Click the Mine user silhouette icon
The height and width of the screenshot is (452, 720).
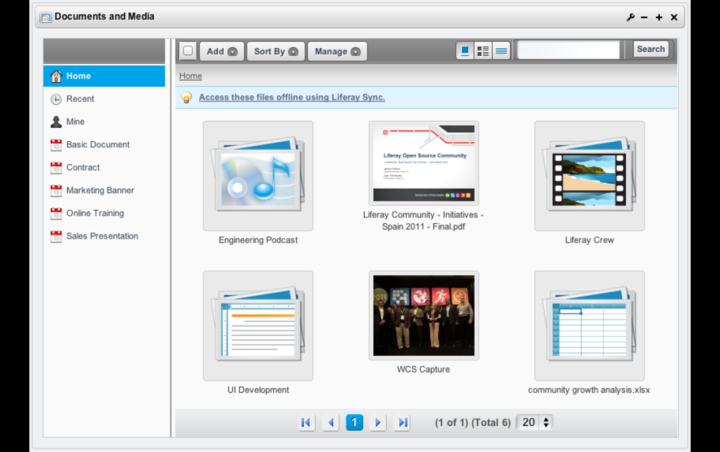point(56,122)
